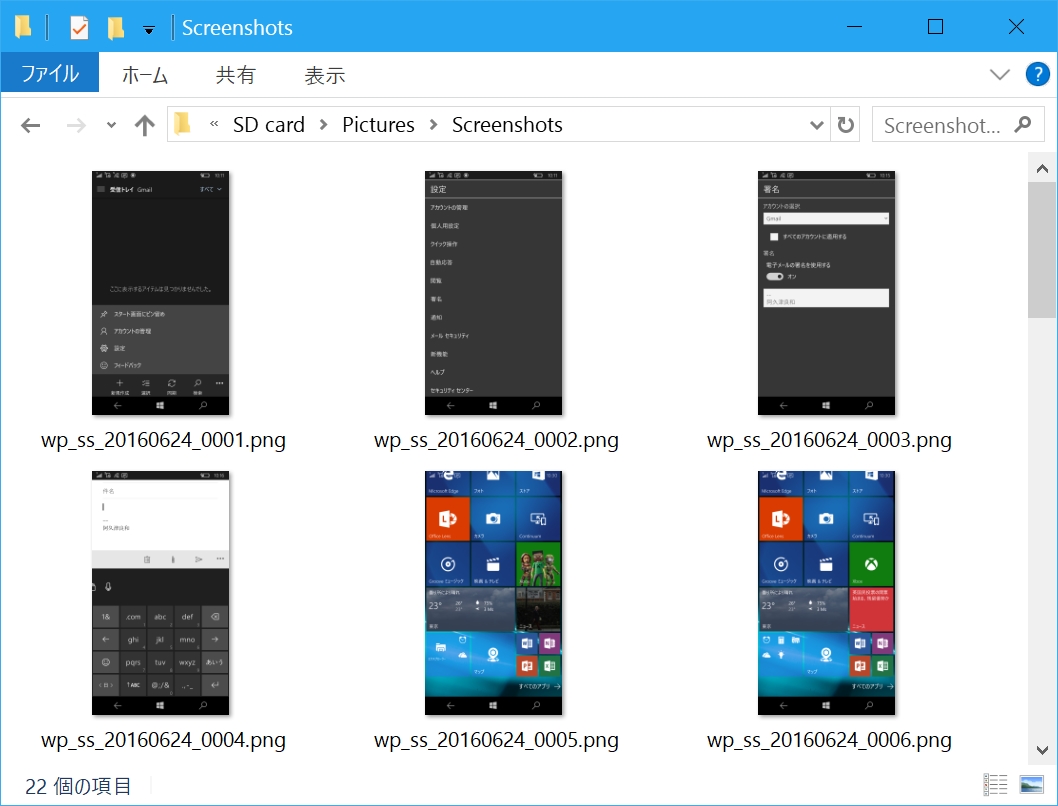Viewport: 1058px width, 806px height.
Task: Open the address bar history dropdown
Action: pos(817,124)
